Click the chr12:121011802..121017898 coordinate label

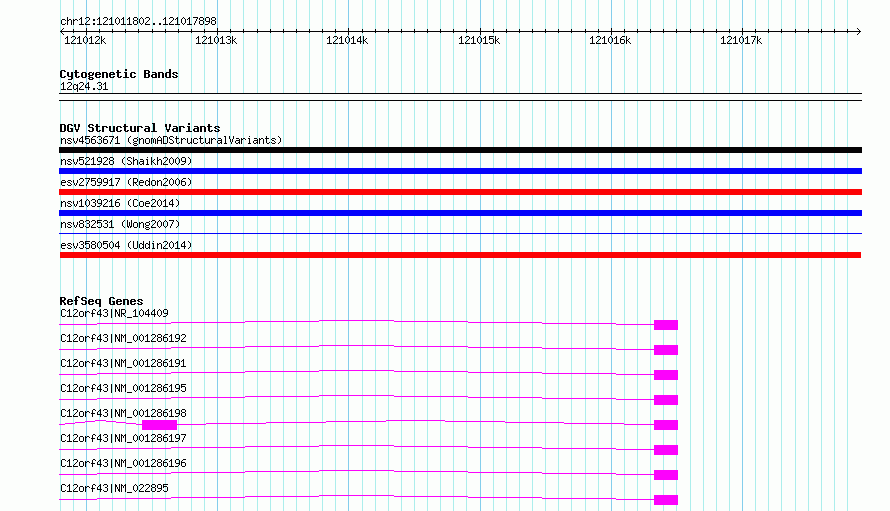(x=138, y=21)
